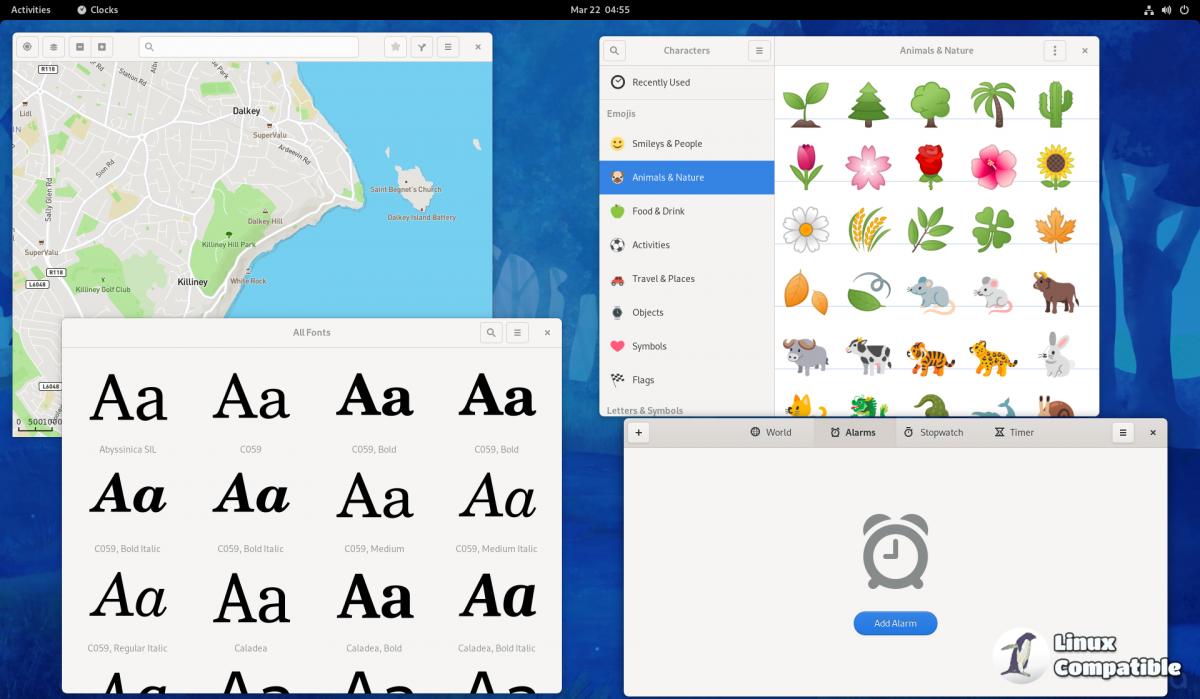Open the C059, Regular Italic font preview
This screenshot has width=1200, height=699.
click(128, 609)
